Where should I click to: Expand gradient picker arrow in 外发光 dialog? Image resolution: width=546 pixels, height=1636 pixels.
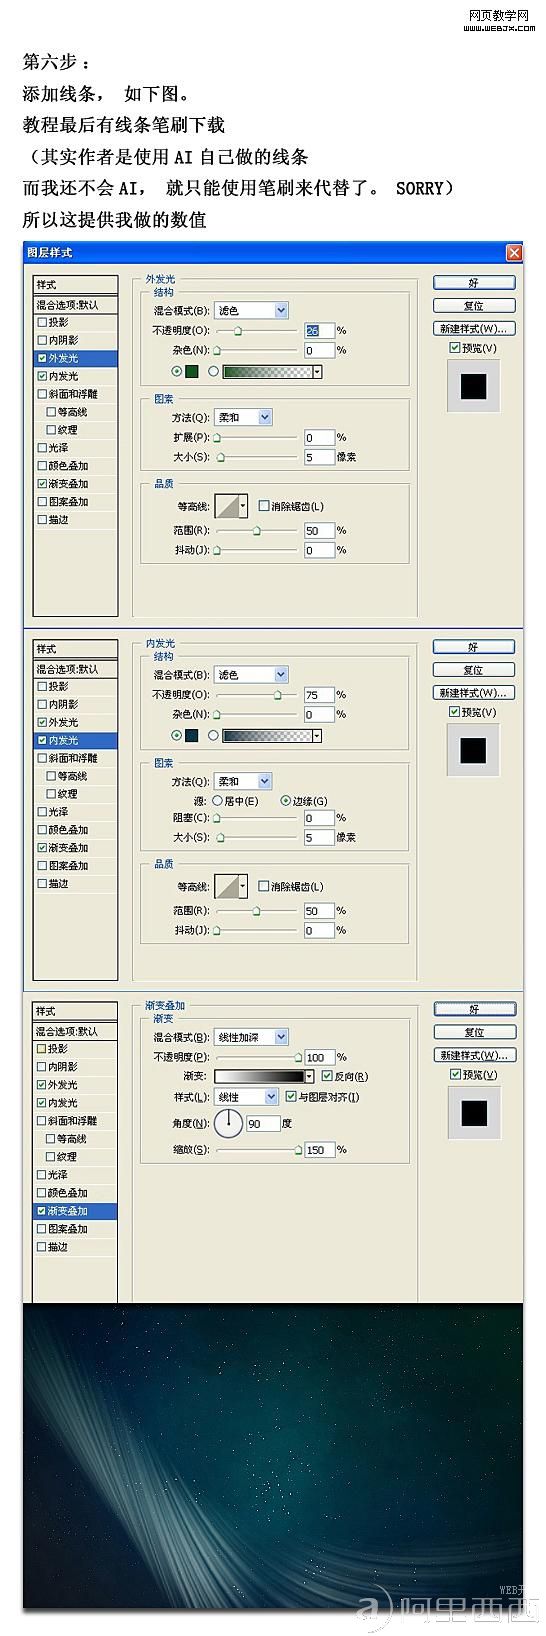[x=318, y=371]
